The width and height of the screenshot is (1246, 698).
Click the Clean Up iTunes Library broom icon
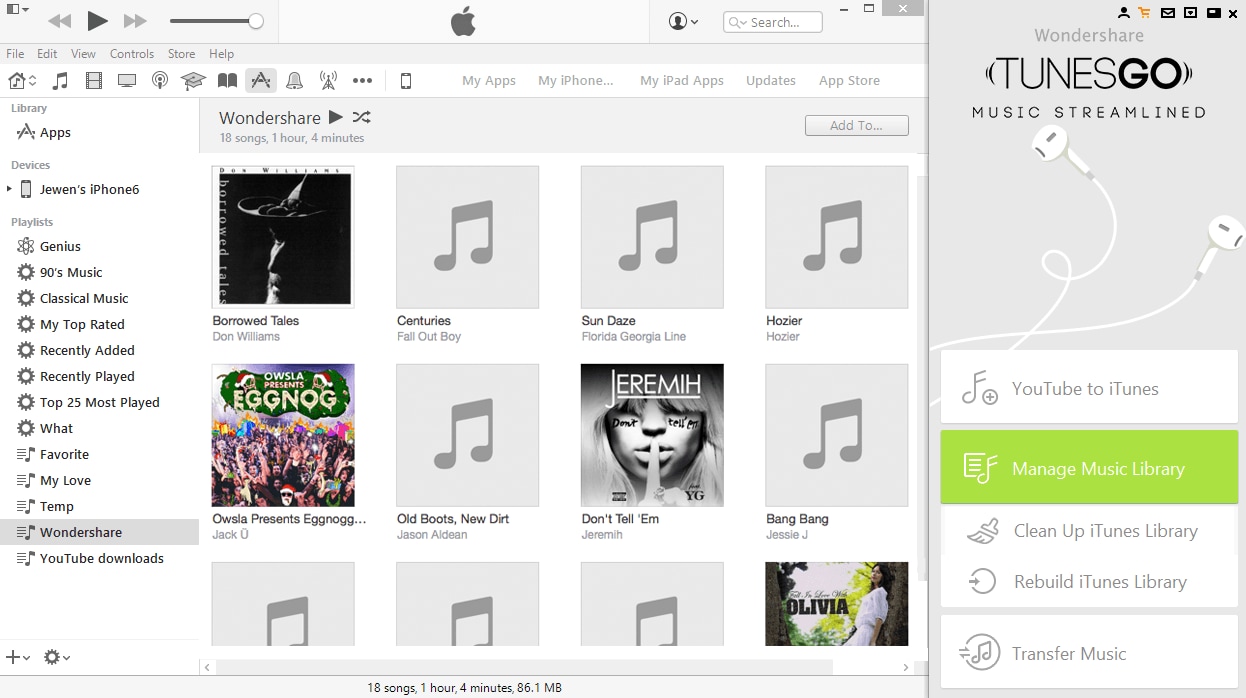pyautogui.click(x=983, y=531)
